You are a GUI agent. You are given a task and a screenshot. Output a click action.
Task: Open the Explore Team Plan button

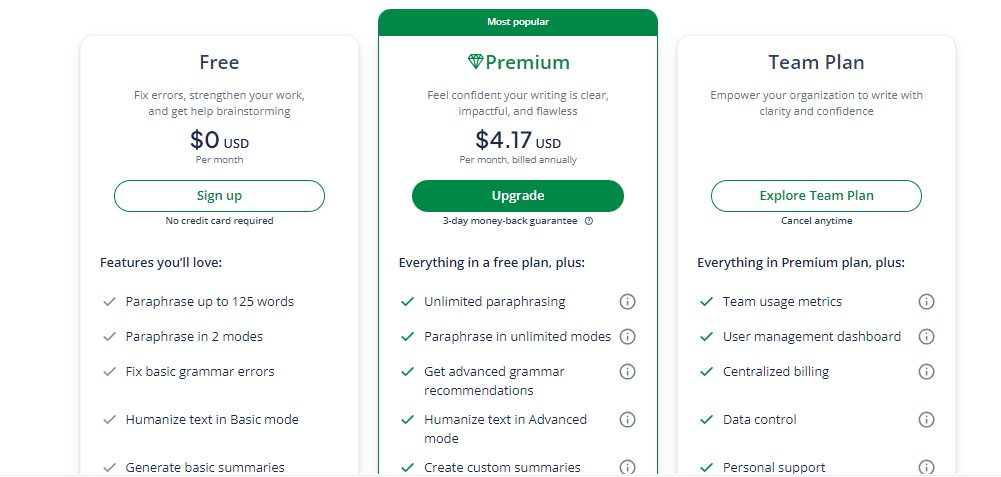click(816, 196)
